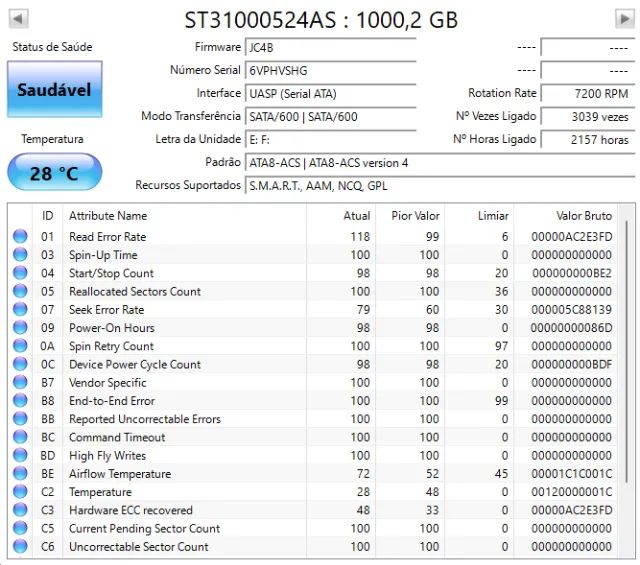The width and height of the screenshot is (640, 565).
Task: Click the Atual value 118
Action: click(x=360, y=237)
